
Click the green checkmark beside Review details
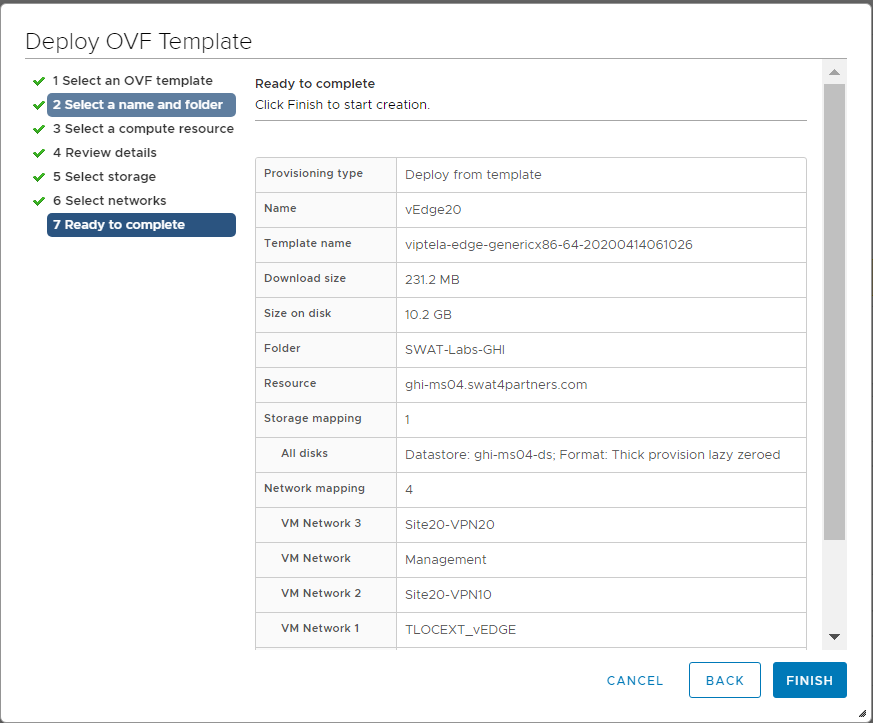(39, 153)
